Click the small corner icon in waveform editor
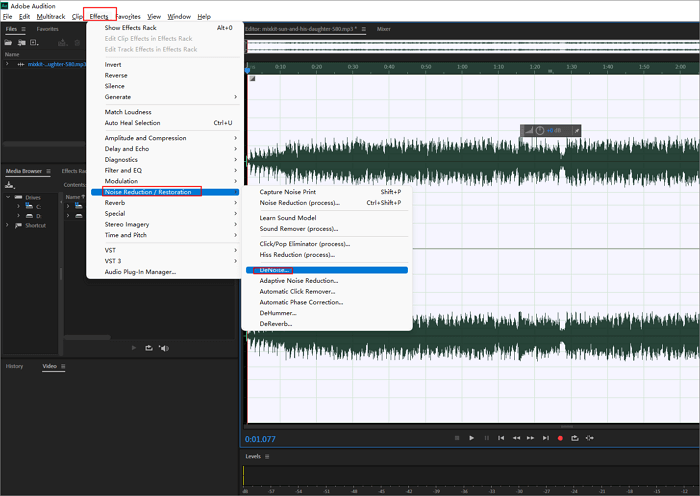Screen dimensions: 700x496 click(252, 79)
